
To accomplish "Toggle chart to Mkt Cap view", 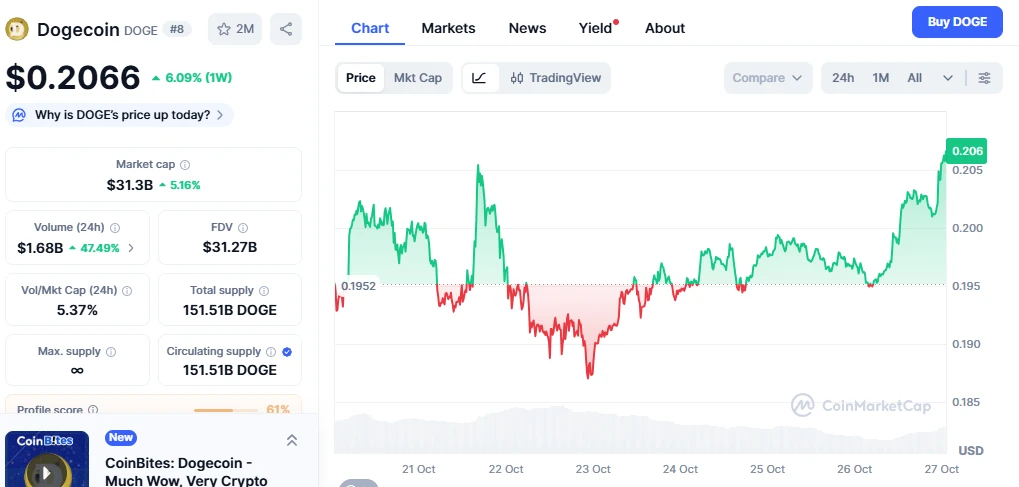I will click(418, 78).
